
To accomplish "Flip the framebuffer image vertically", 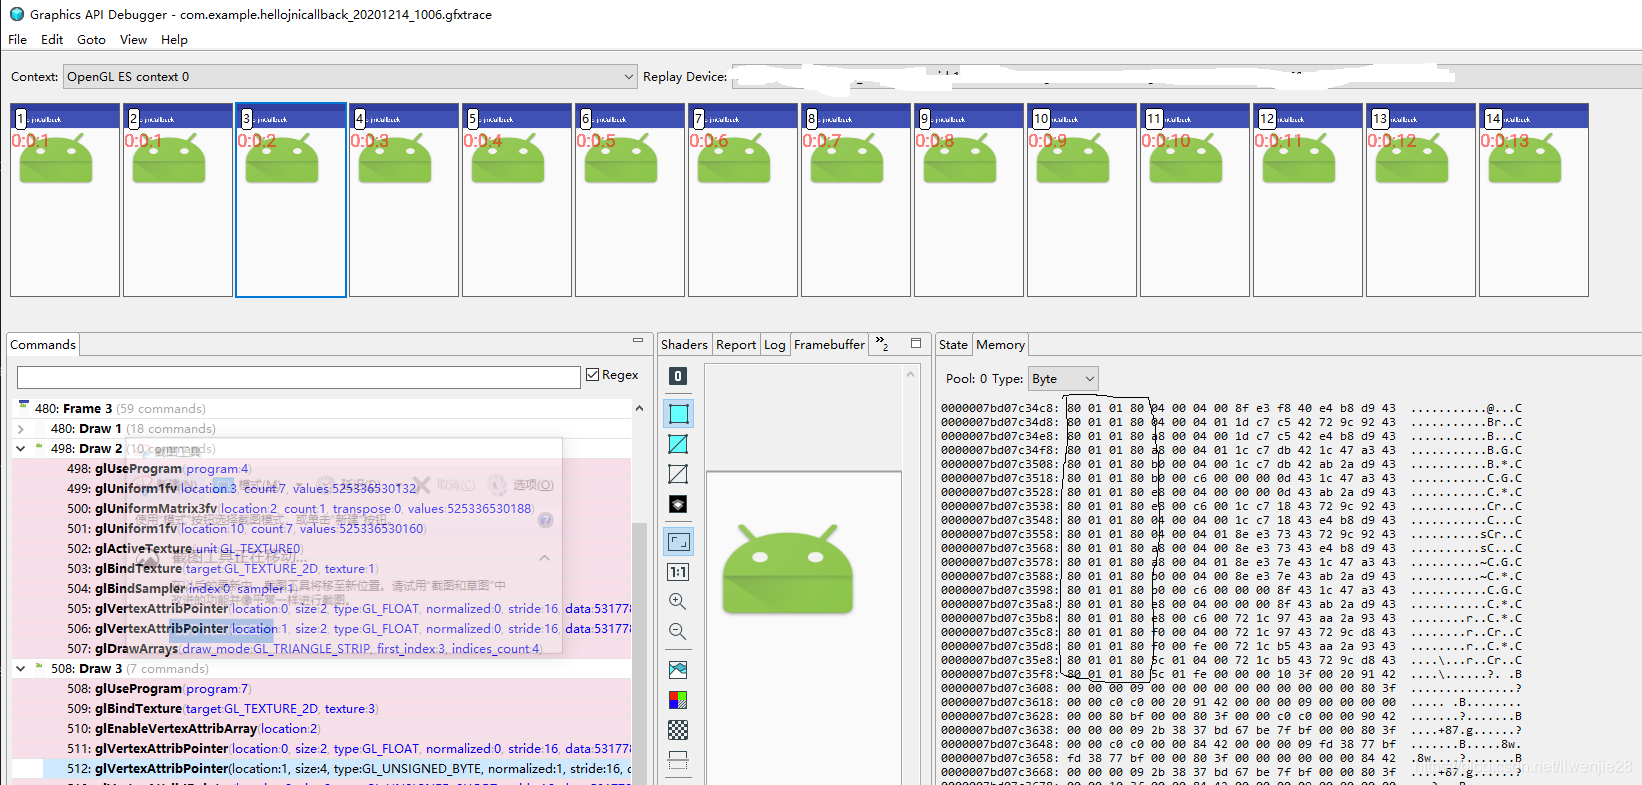I will (x=678, y=760).
